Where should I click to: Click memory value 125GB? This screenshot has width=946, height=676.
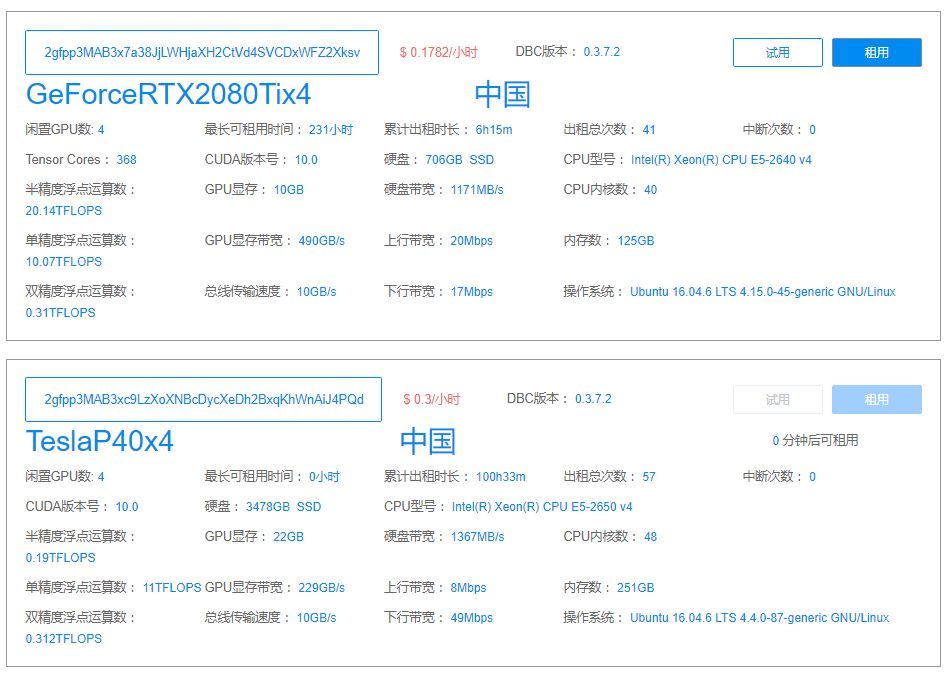point(635,241)
